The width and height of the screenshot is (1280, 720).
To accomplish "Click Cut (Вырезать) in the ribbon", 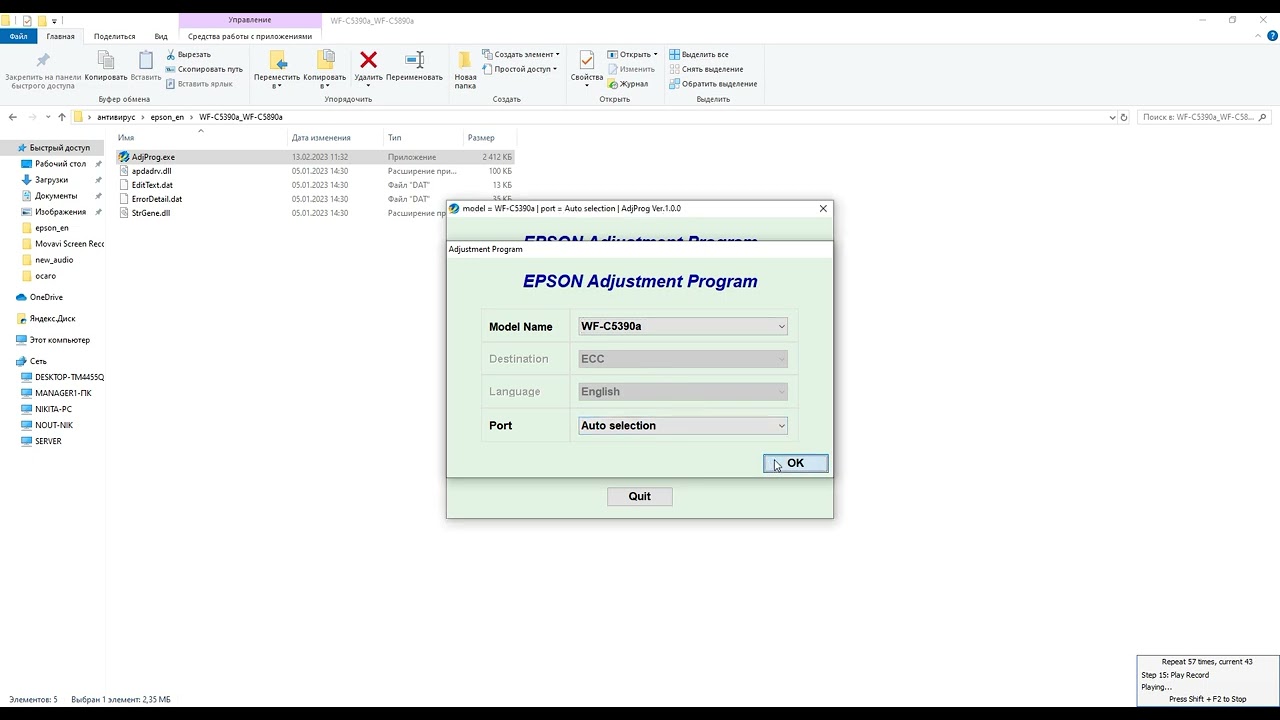I will (x=188, y=54).
